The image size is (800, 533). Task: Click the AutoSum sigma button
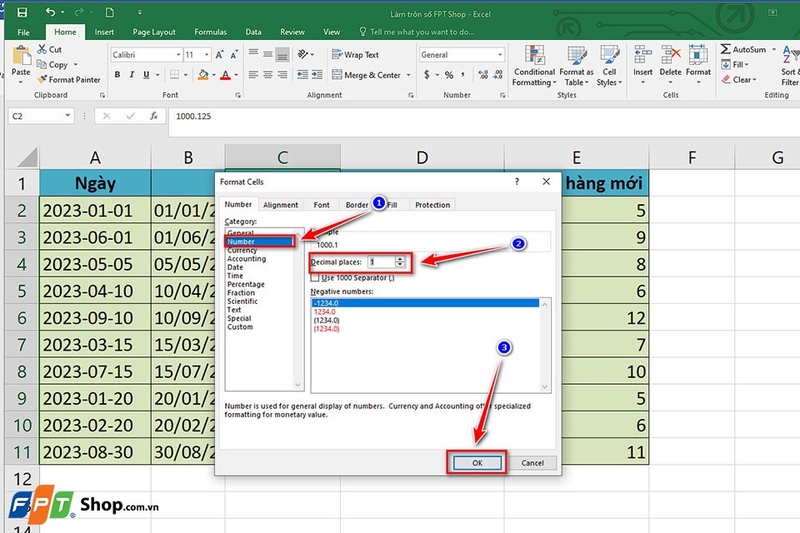tap(743, 49)
